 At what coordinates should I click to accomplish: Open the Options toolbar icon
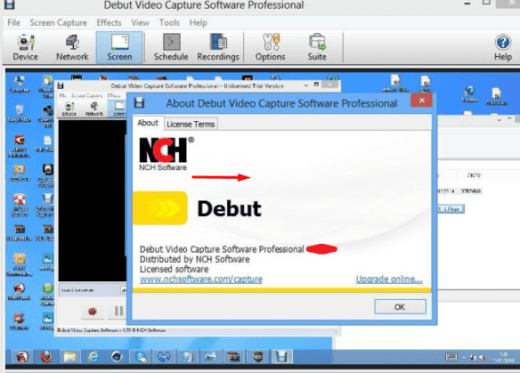pyautogui.click(x=270, y=47)
